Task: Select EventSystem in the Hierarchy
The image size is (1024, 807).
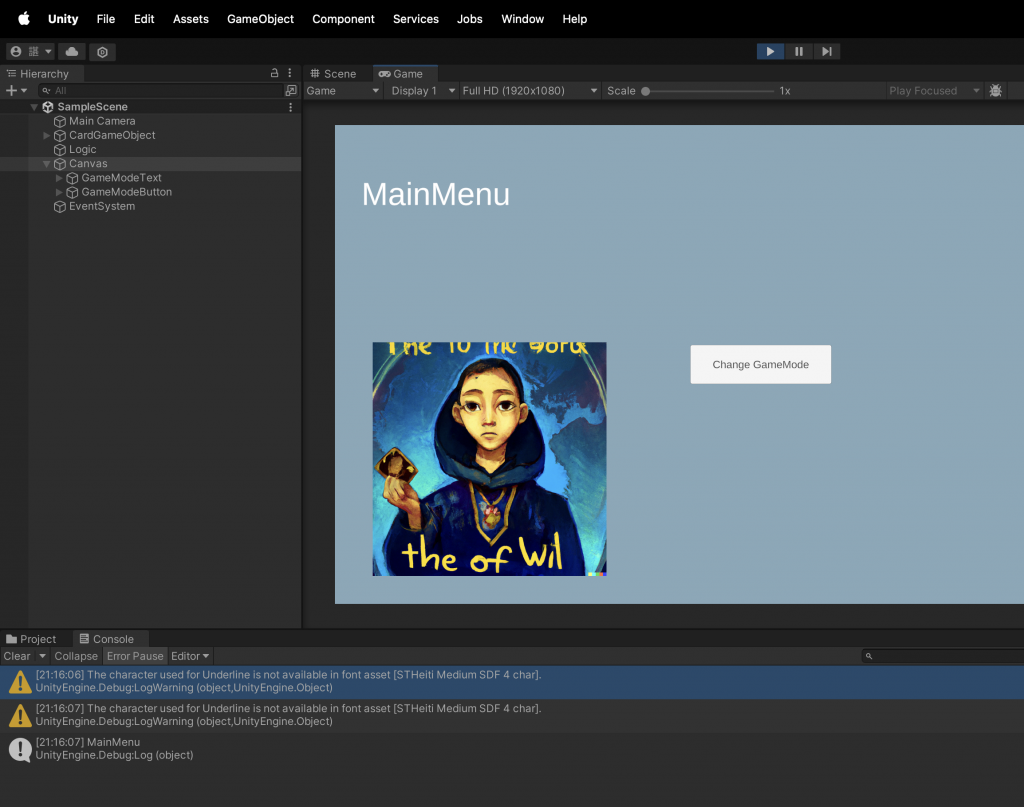Action: pos(102,206)
